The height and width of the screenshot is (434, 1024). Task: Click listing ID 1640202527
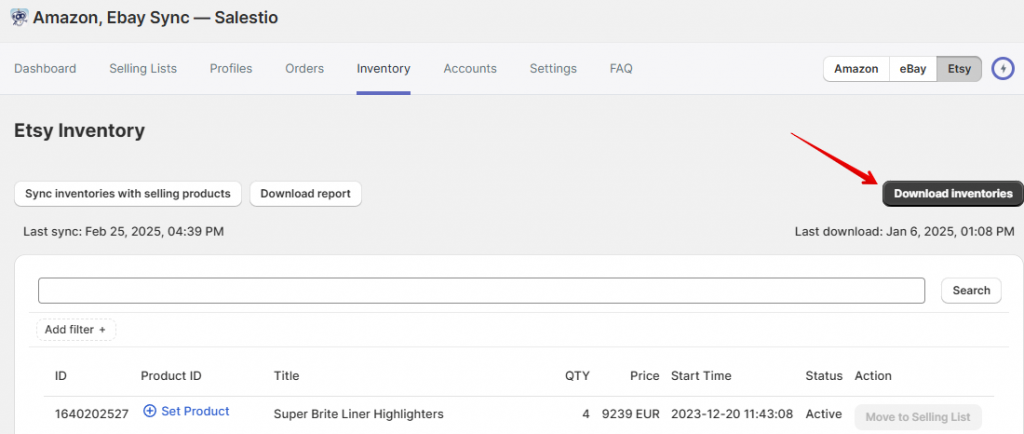(x=92, y=414)
